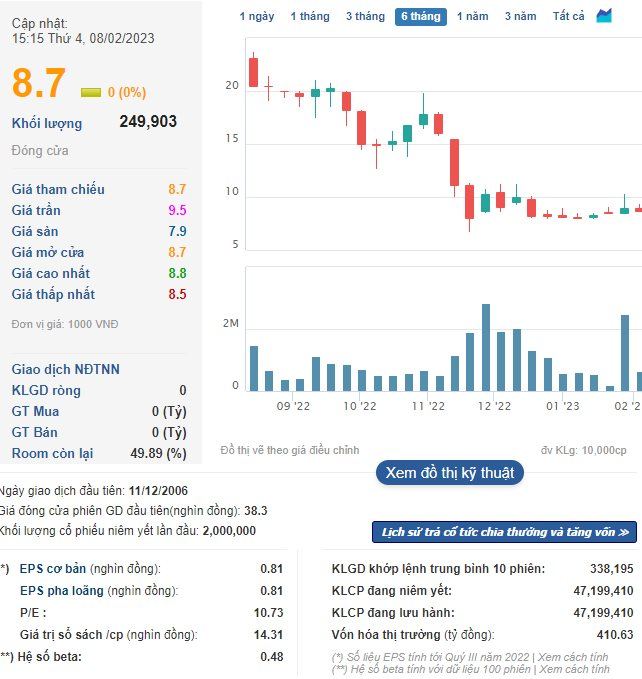Switch chart to 1 tháng range
Screen dimensions: 642x679
click(x=310, y=17)
